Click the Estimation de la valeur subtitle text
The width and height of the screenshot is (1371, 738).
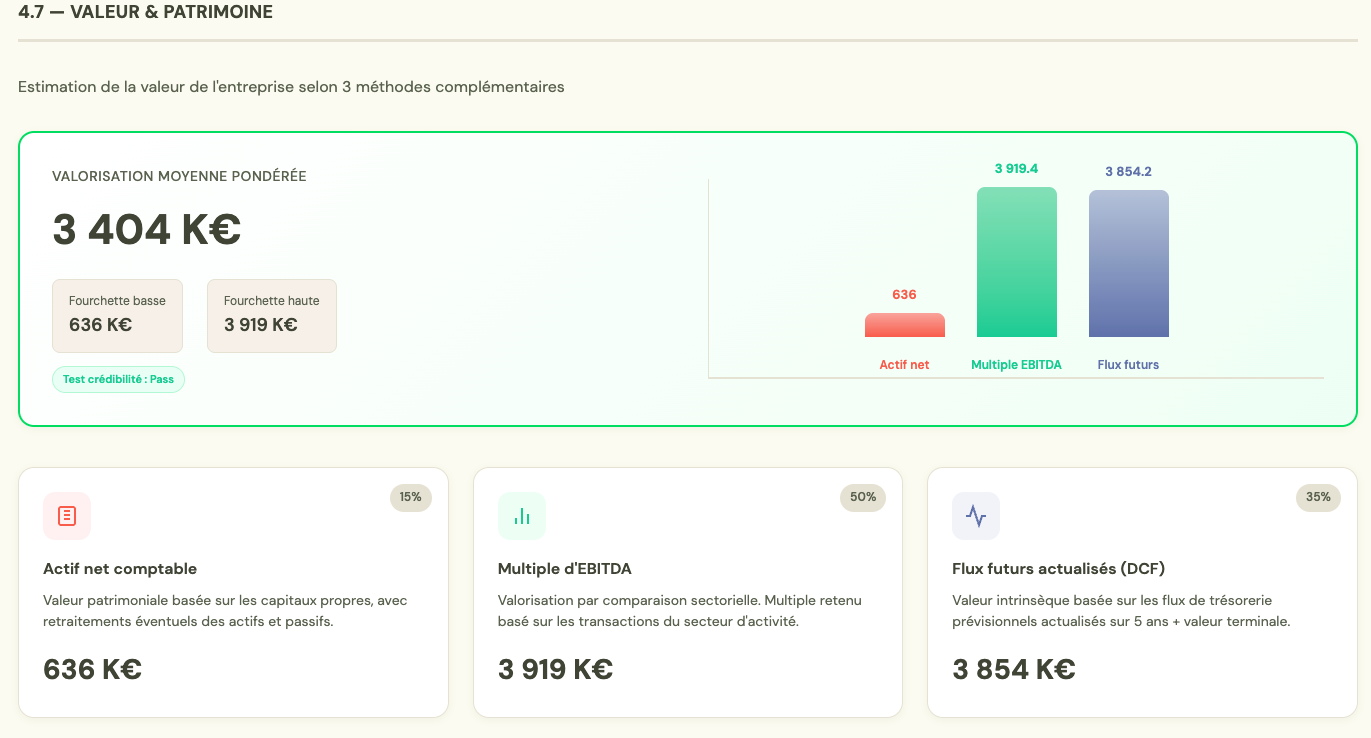[x=291, y=87]
